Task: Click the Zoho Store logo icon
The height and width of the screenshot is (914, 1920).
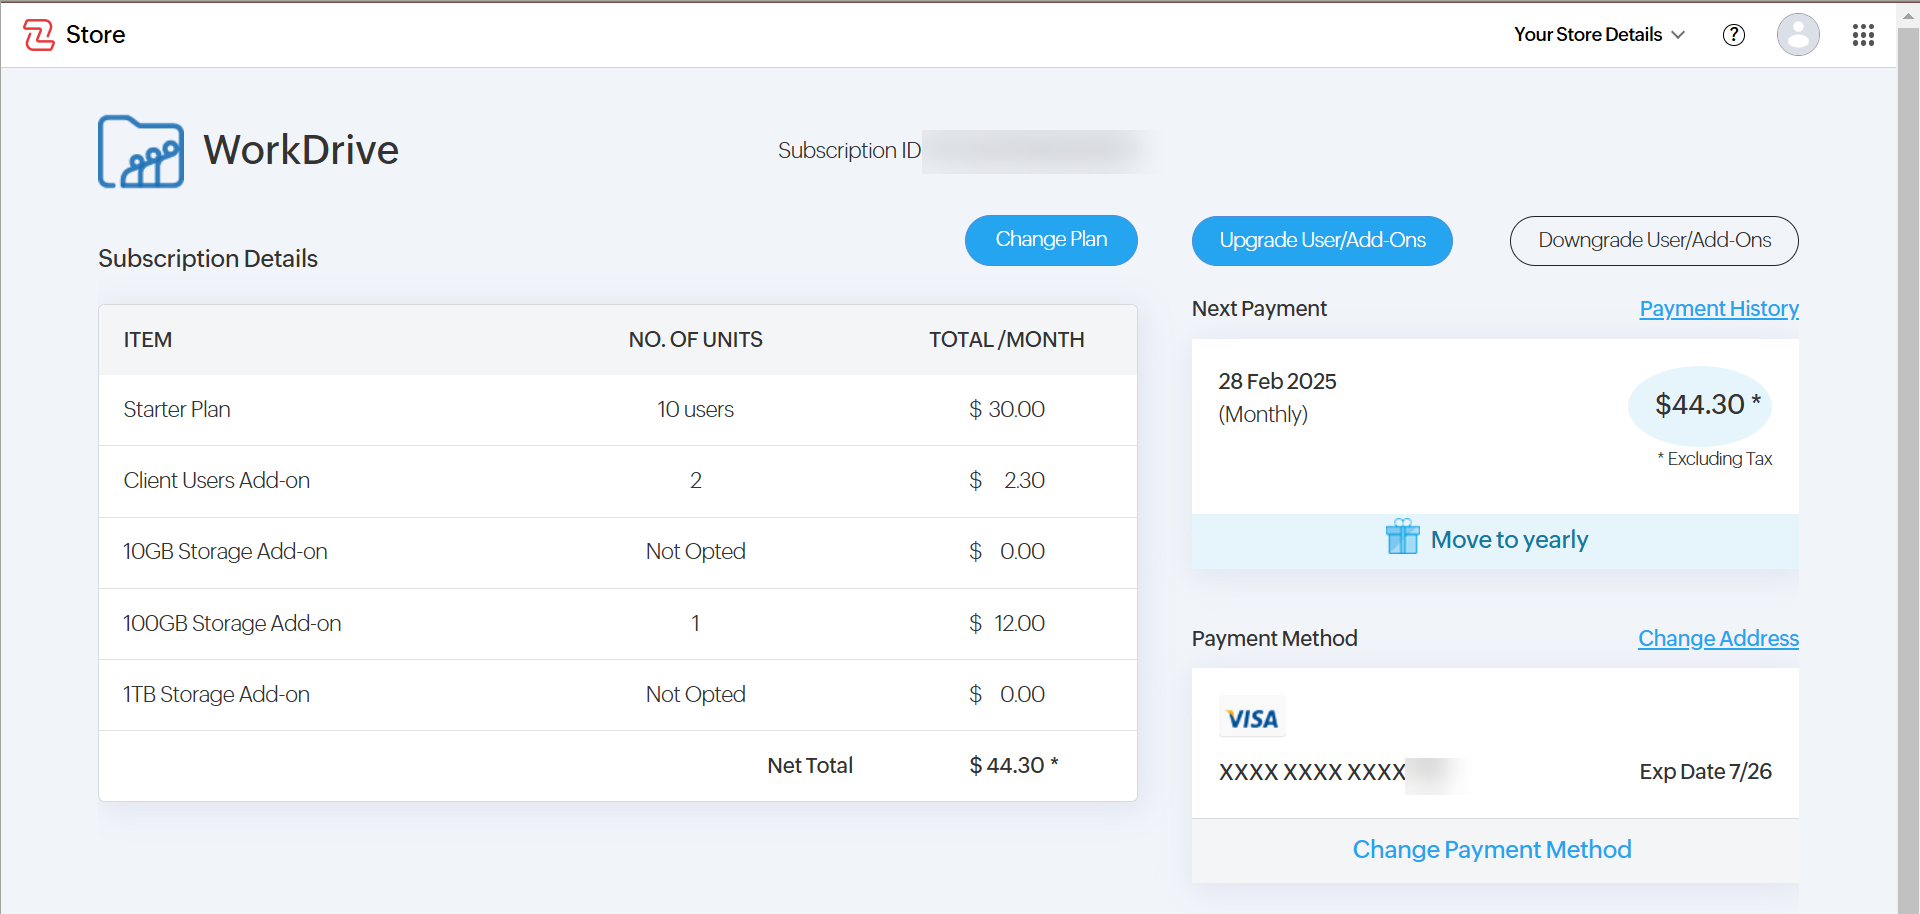Action: click(x=39, y=35)
